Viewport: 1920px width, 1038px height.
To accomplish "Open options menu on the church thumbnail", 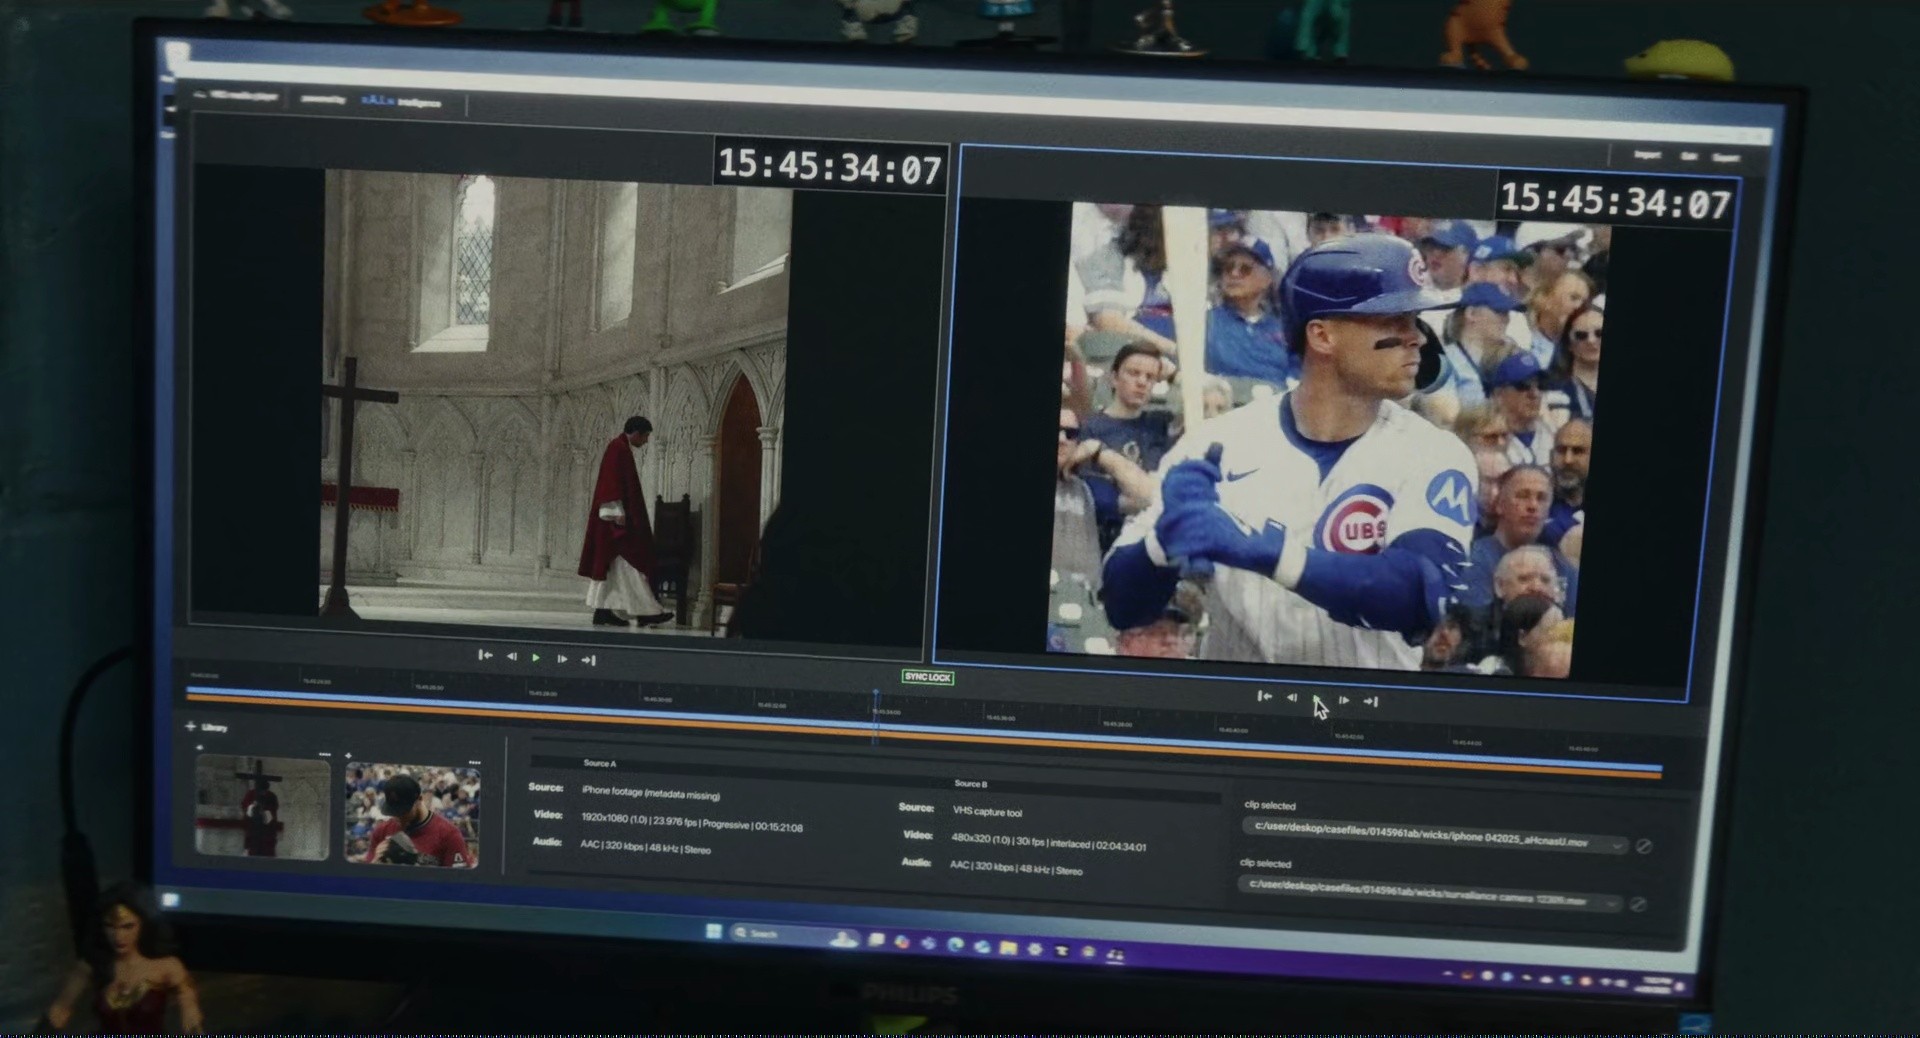I will click(x=324, y=753).
